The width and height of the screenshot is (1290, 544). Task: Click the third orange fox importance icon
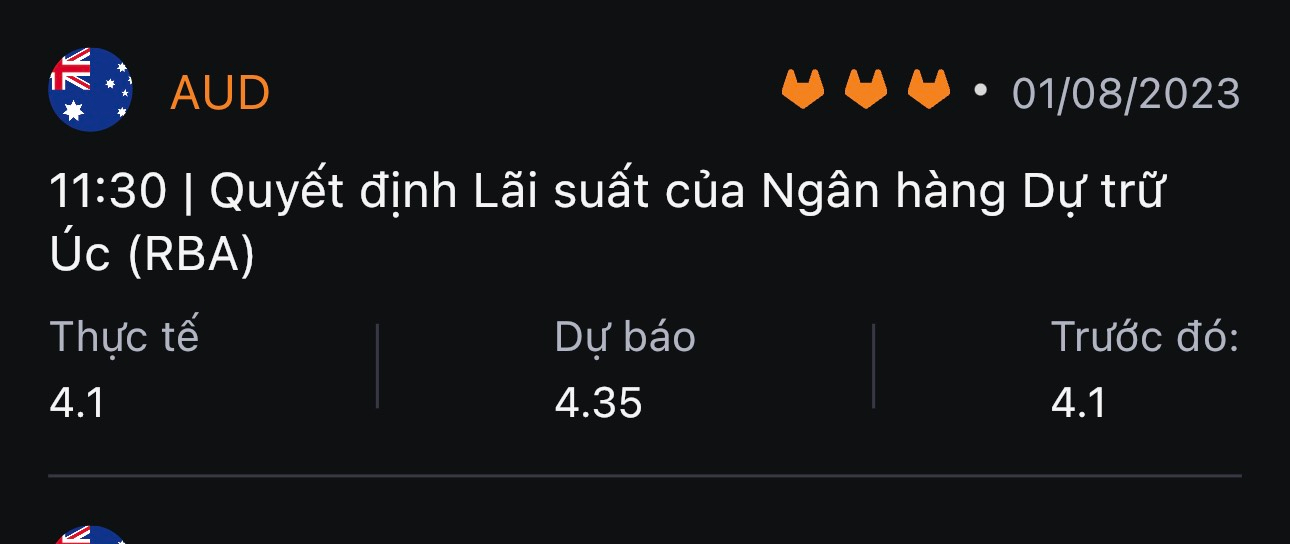[929, 89]
